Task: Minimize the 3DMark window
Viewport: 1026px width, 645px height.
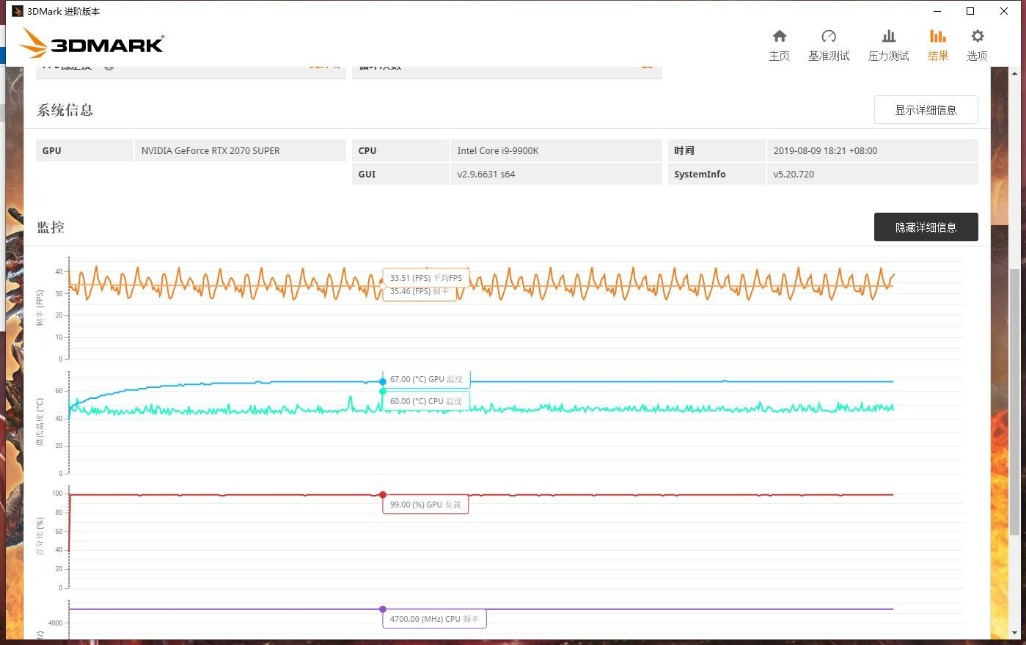Action: 937,11
